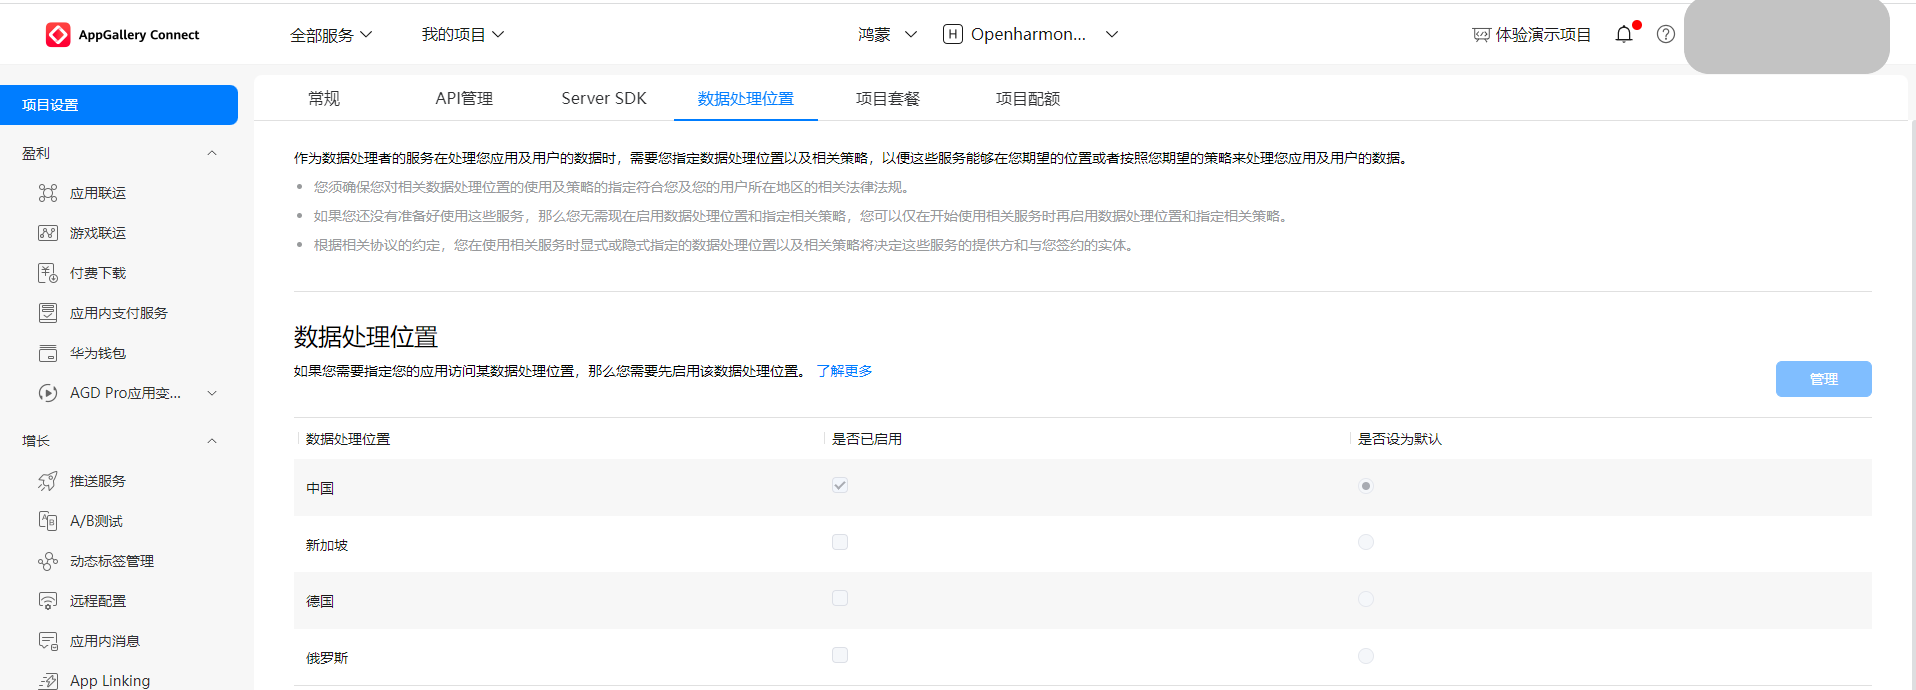Click the AGD Pro应用变 play icon
The width and height of the screenshot is (1916, 690).
[48, 393]
